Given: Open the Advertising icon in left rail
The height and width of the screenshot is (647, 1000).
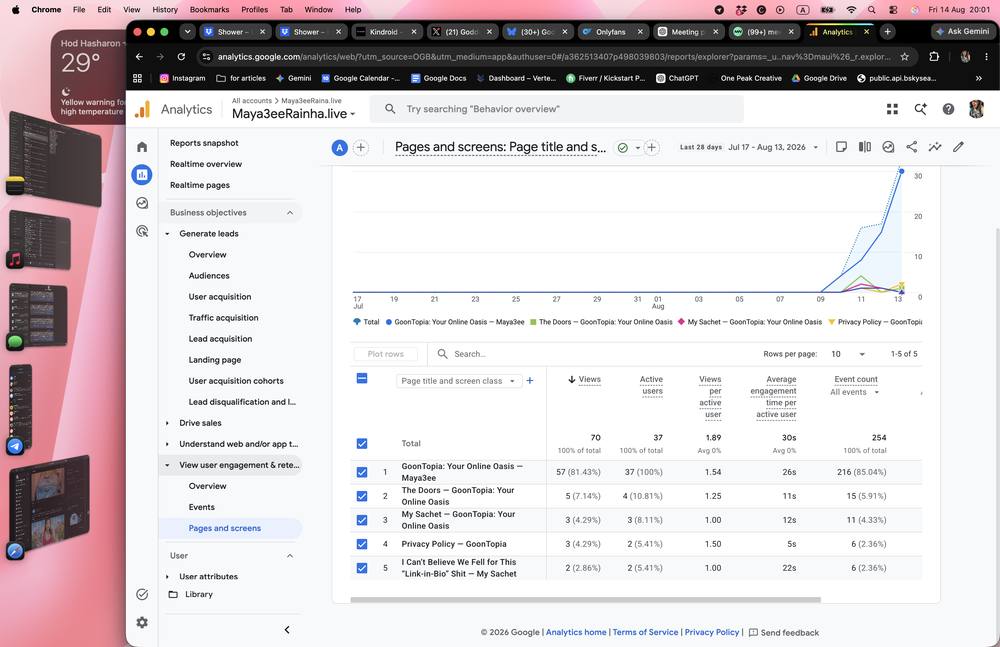Looking at the screenshot, I should (142, 231).
